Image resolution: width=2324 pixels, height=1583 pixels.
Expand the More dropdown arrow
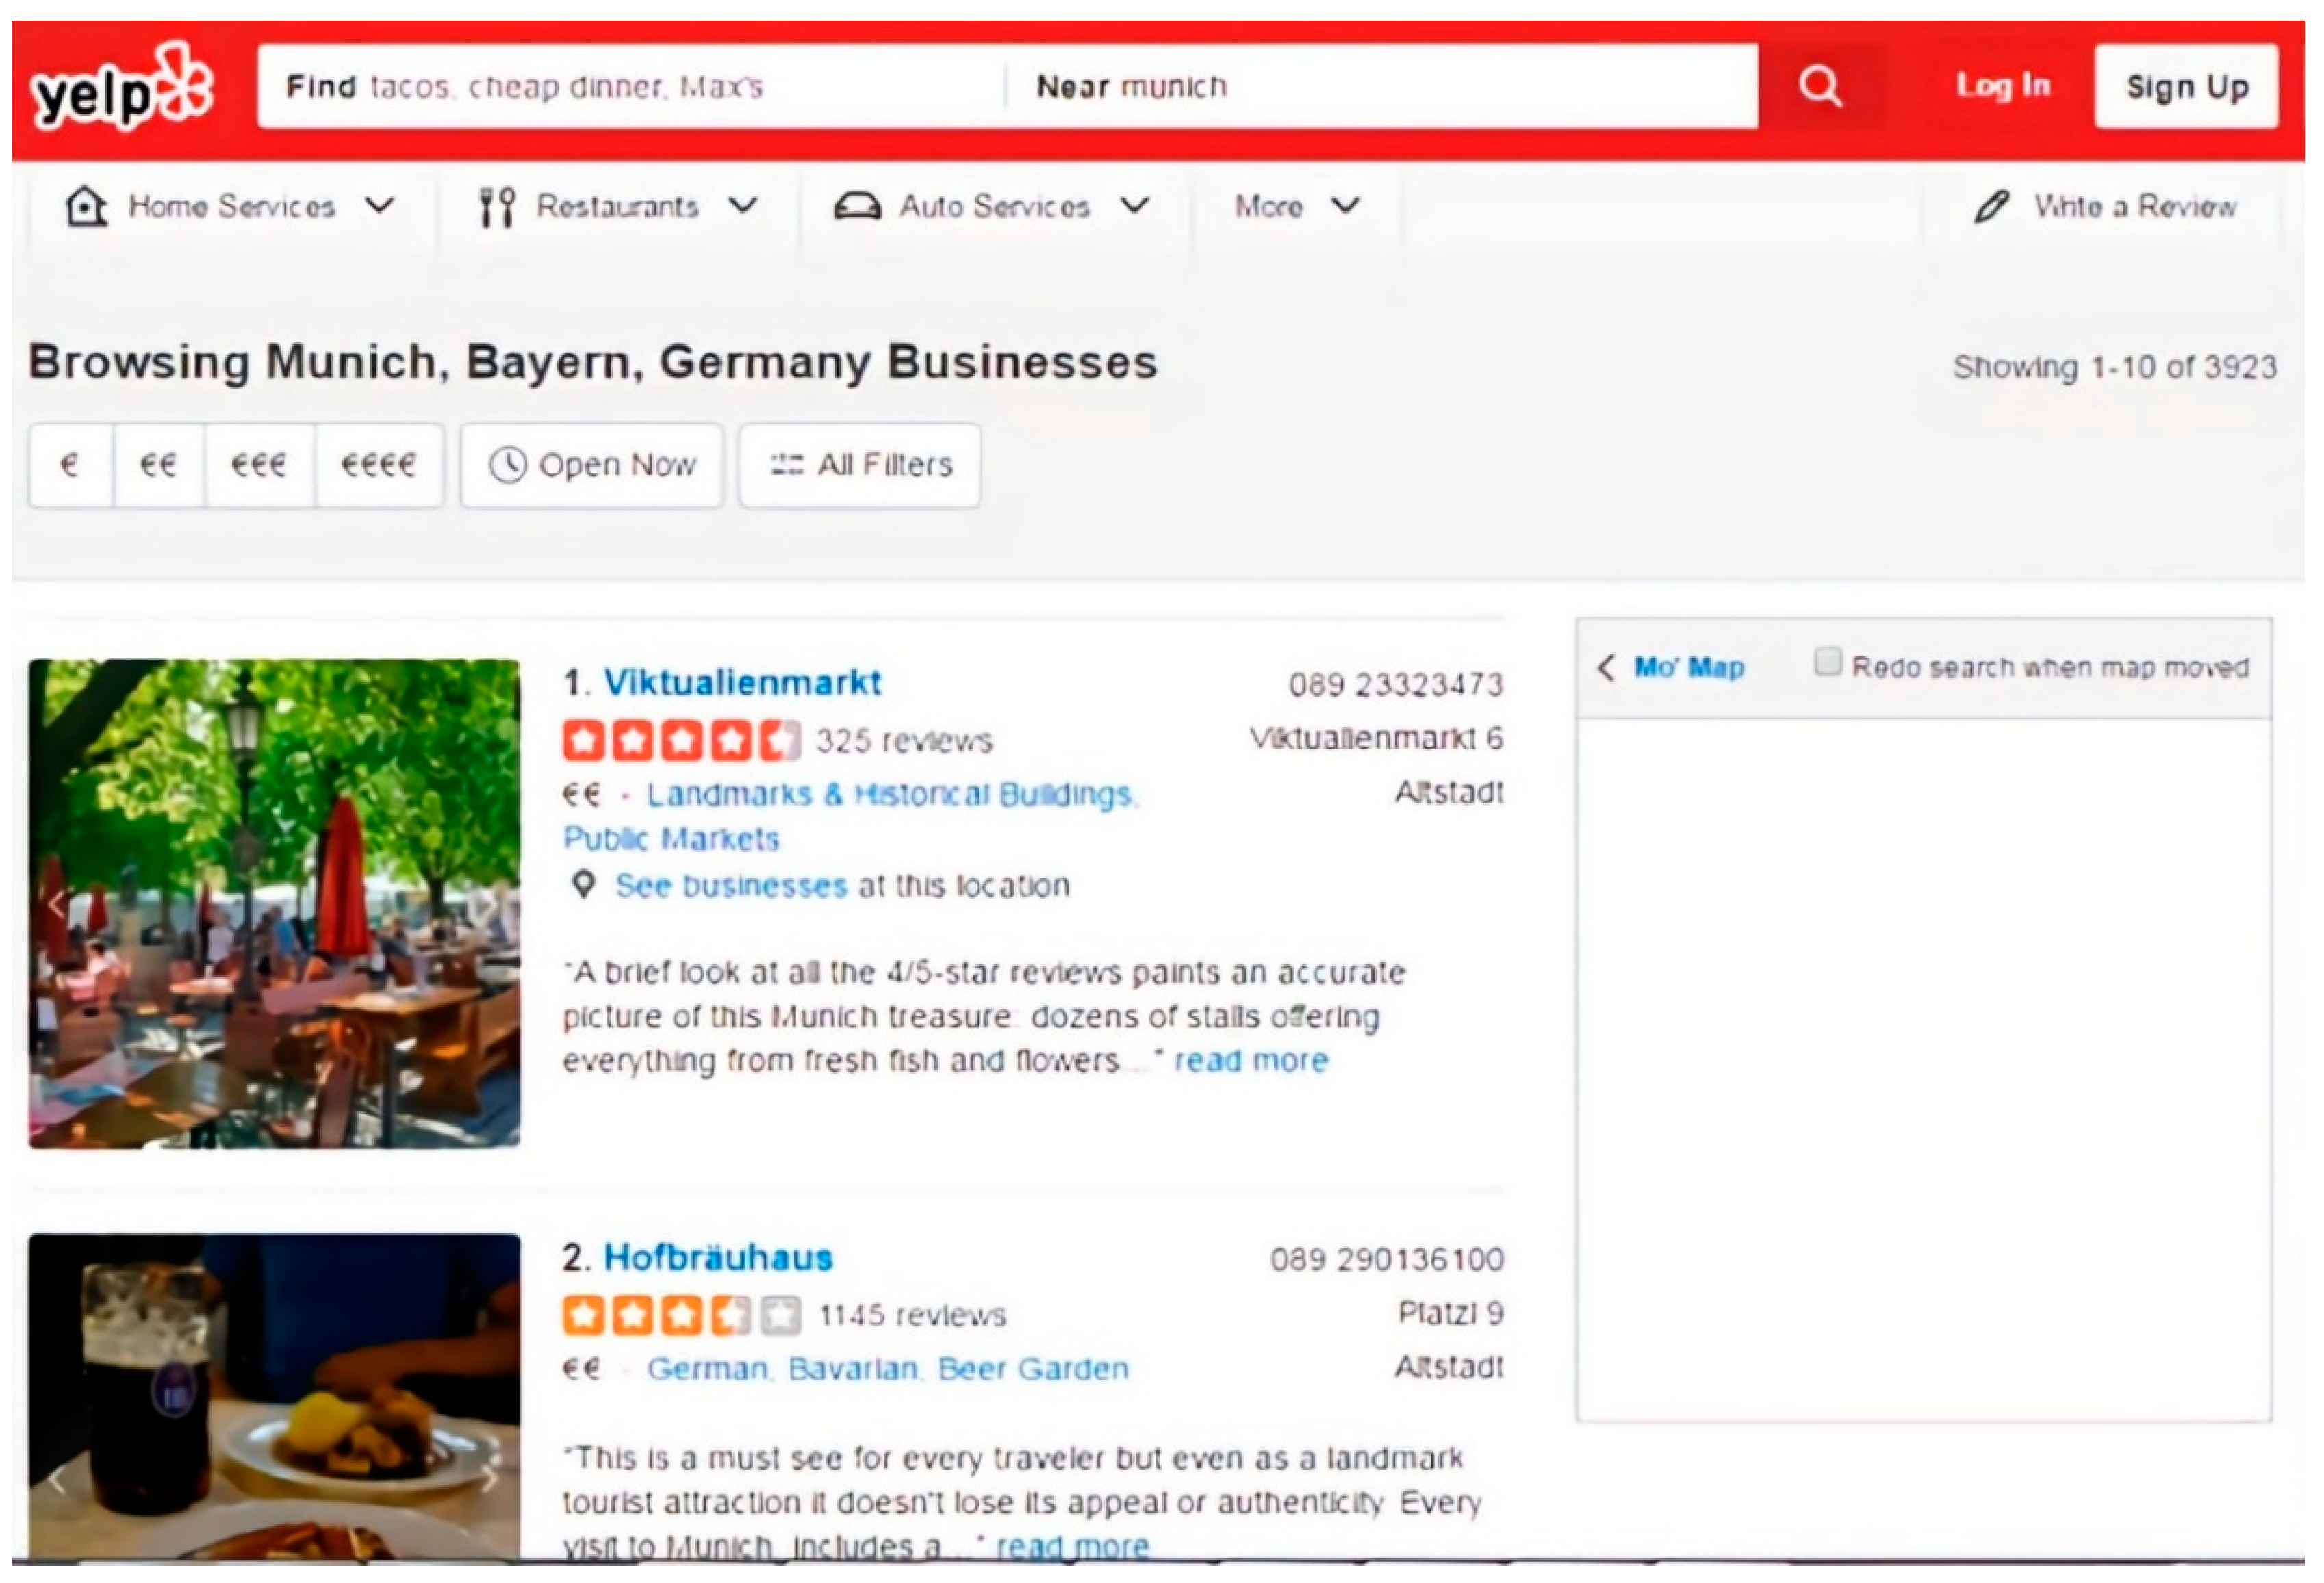tap(1346, 206)
